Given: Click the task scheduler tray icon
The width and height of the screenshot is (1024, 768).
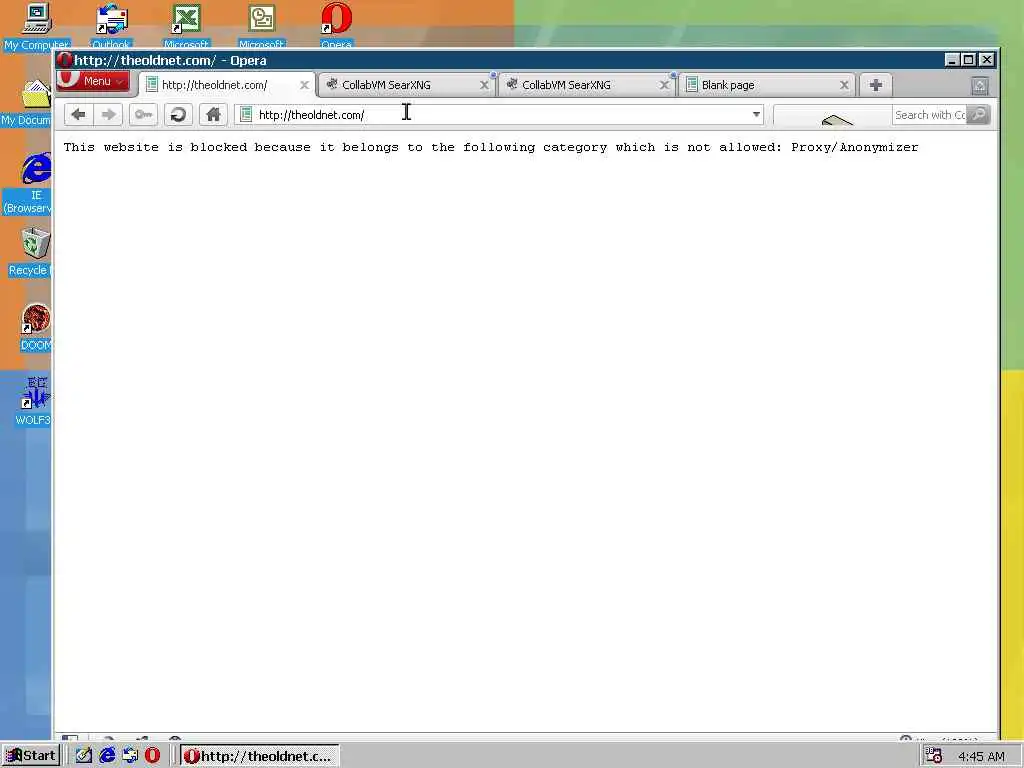Looking at the screenshot, I should [x=933, y=756].
